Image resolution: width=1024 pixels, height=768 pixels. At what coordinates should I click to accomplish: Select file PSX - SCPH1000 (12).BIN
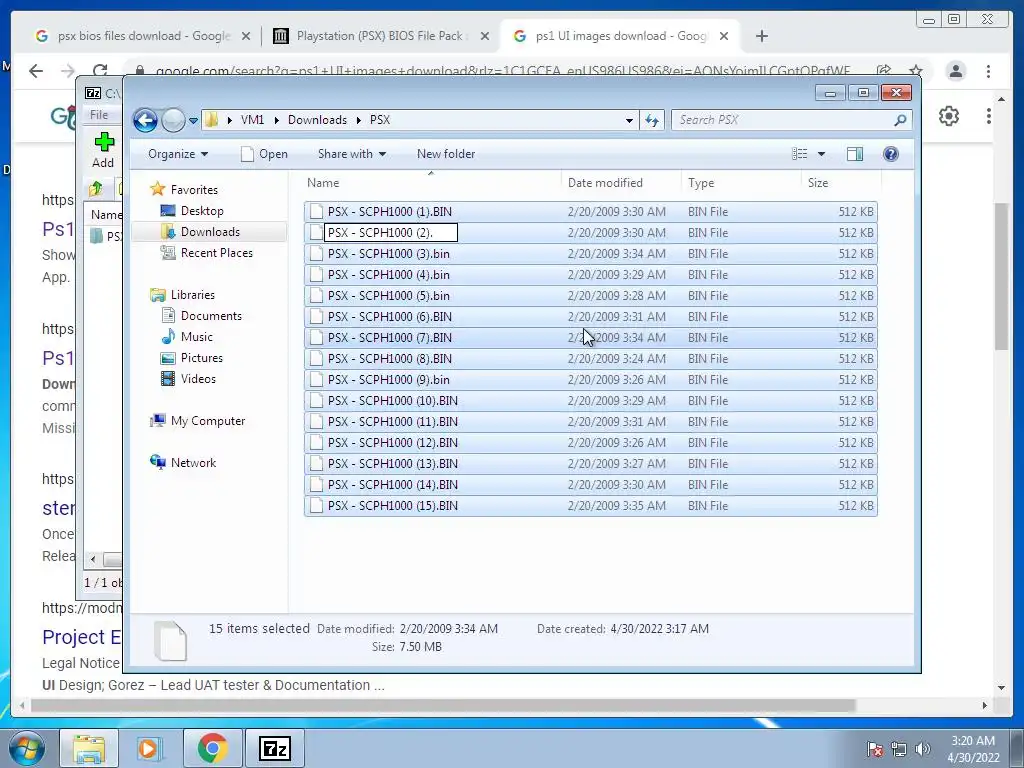tap(590, 443)
